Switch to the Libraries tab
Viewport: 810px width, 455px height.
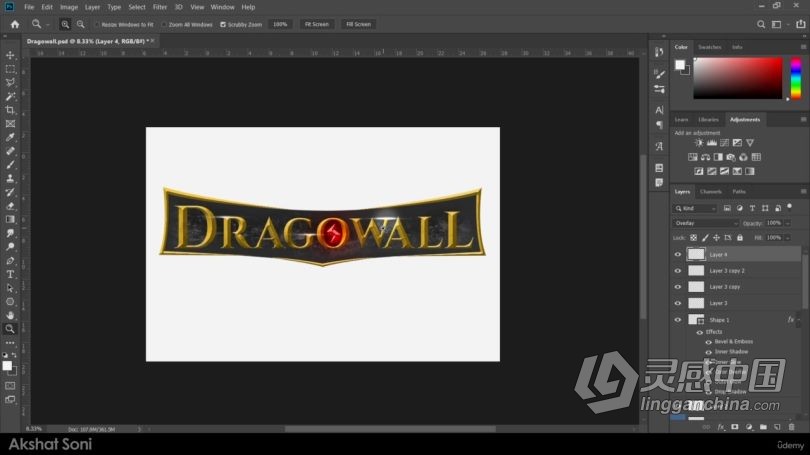(708, 119)
